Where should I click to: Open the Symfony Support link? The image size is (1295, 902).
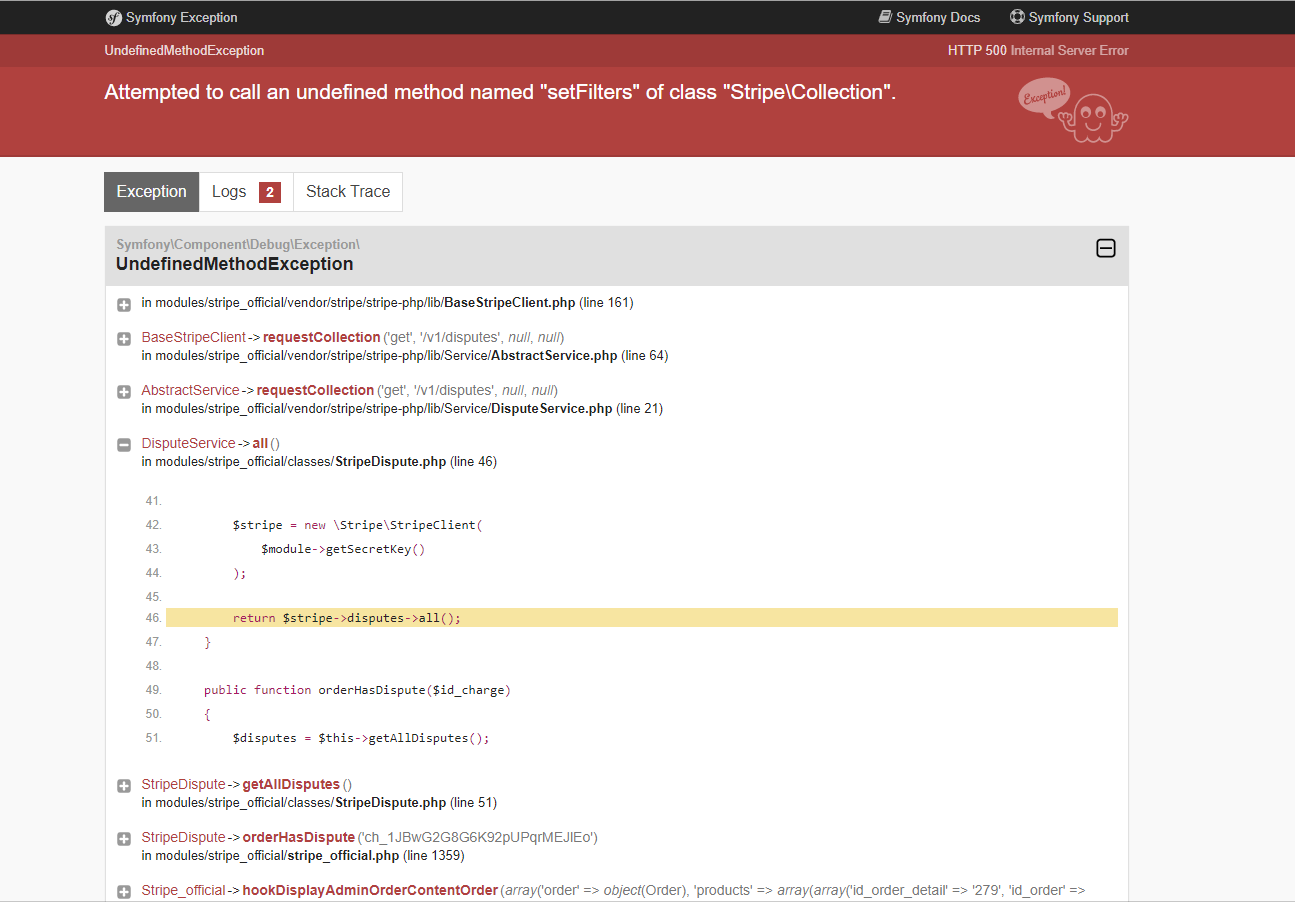1069,17
